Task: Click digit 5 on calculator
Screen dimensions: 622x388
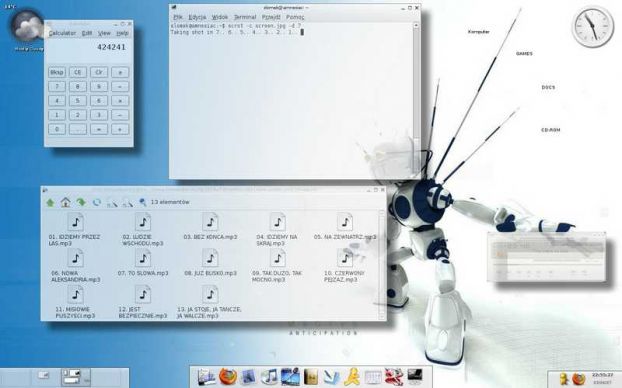Action: click(x=78, y=101)
